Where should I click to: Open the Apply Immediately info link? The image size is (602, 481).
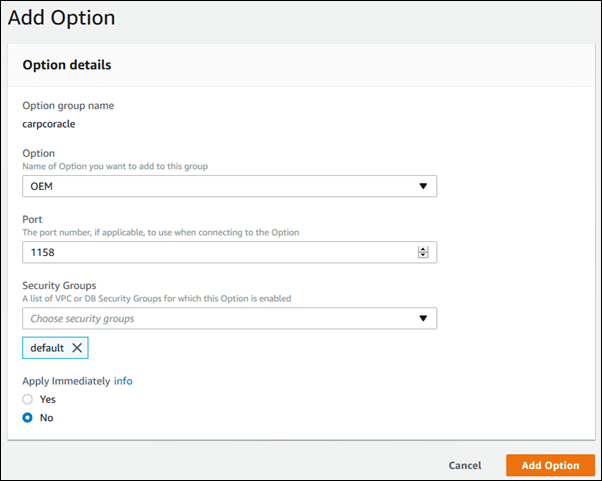tap(122, 381)
